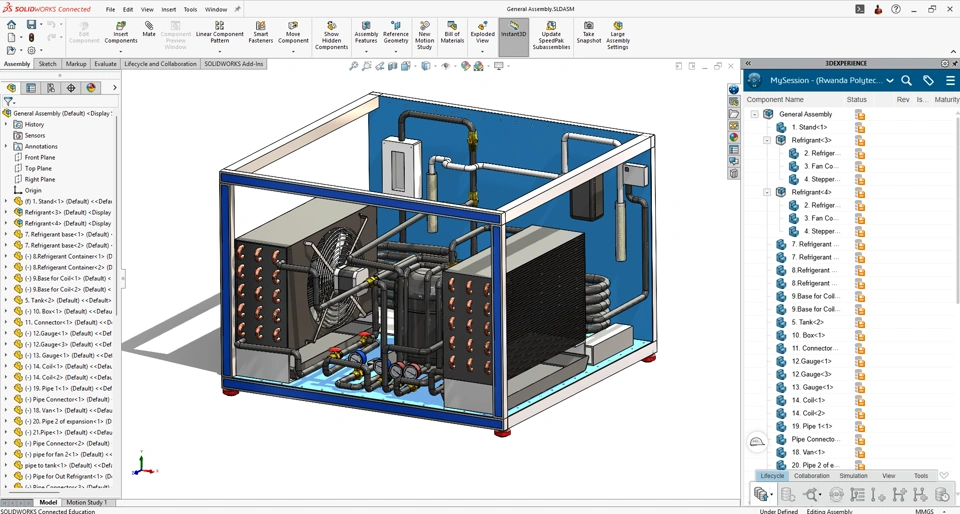
Task: Click the hard hat assistant icon
Action: (757, 442)
